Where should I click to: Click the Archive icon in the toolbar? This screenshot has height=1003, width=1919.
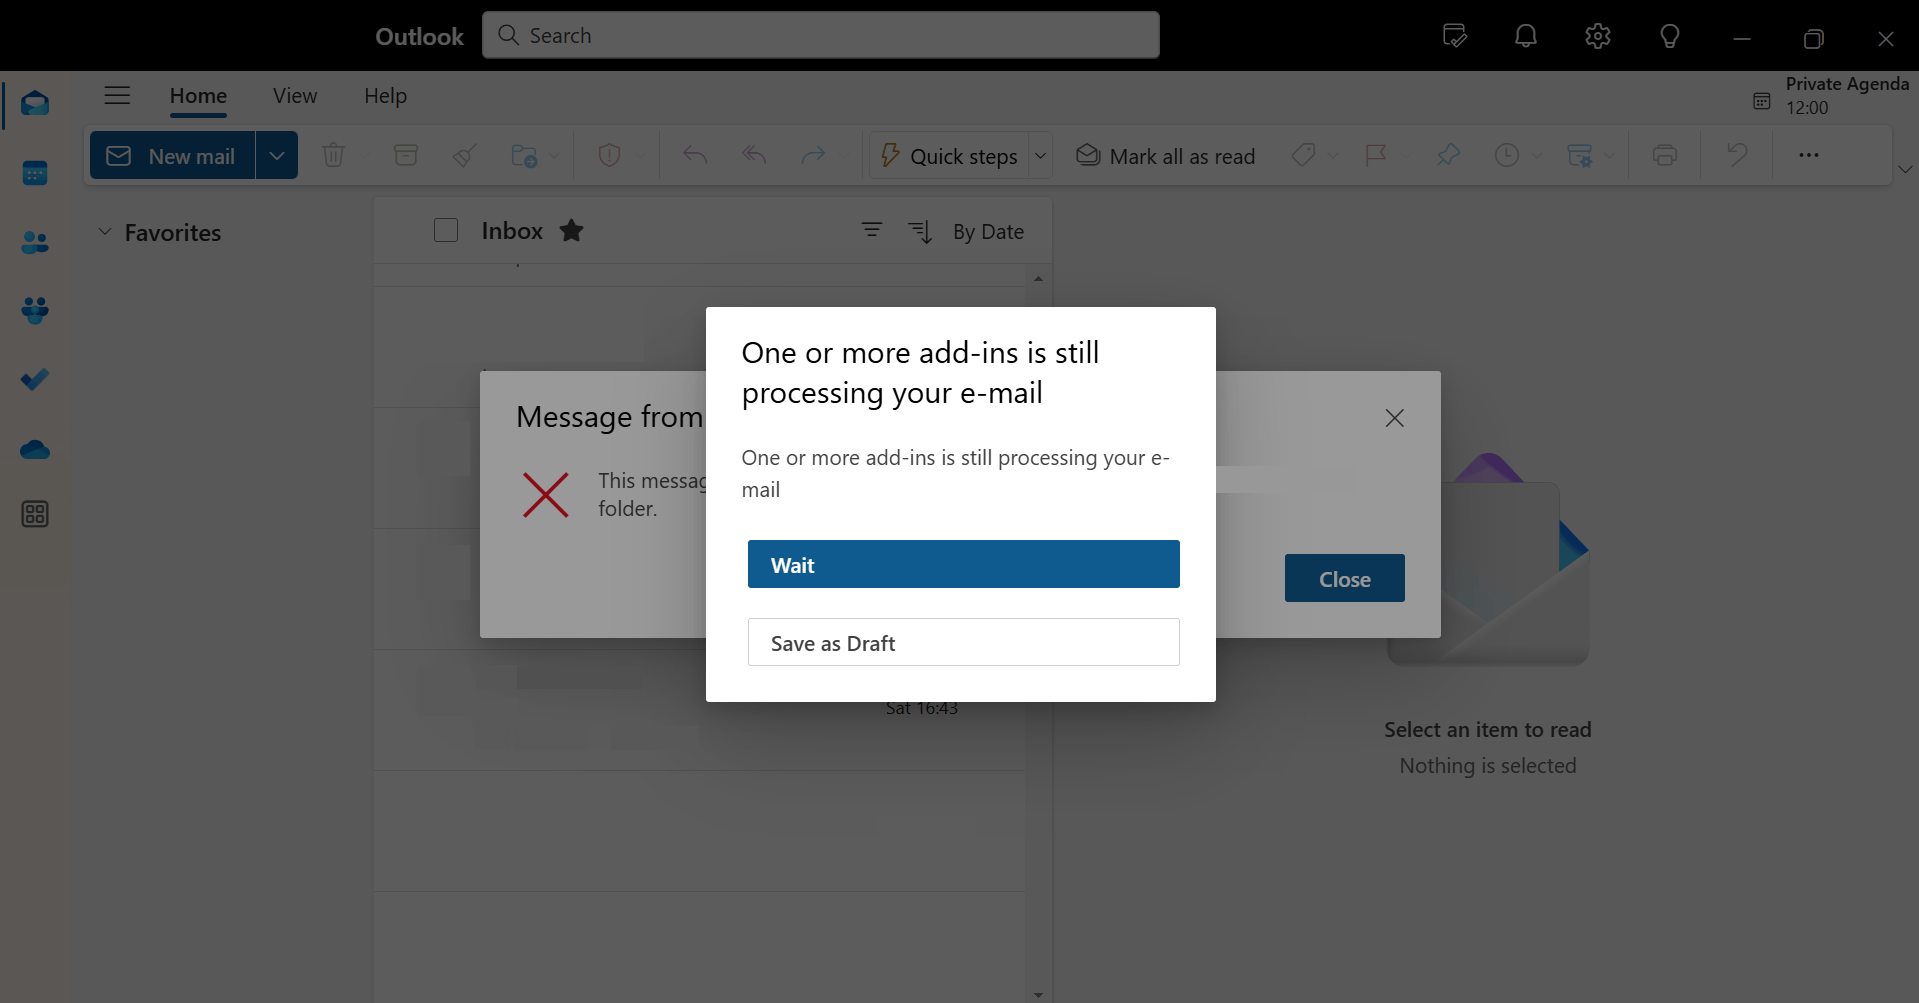click(x=406, y=155)
